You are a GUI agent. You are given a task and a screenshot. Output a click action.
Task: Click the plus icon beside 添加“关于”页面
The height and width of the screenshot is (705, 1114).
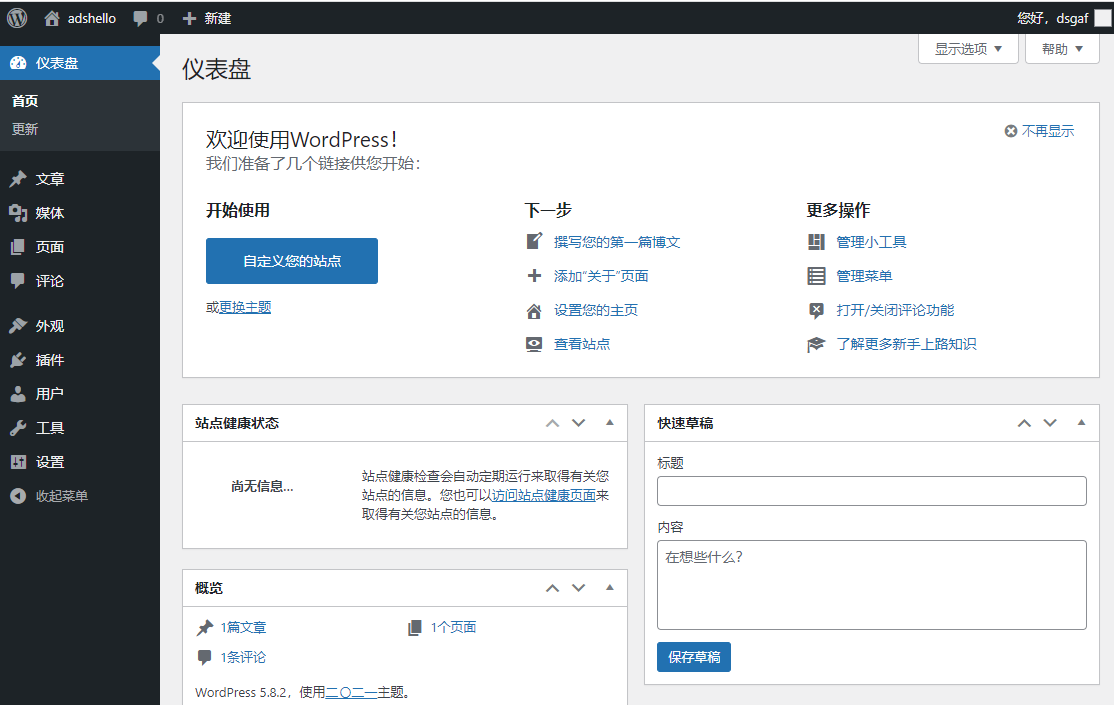click(x=534, y=276)
